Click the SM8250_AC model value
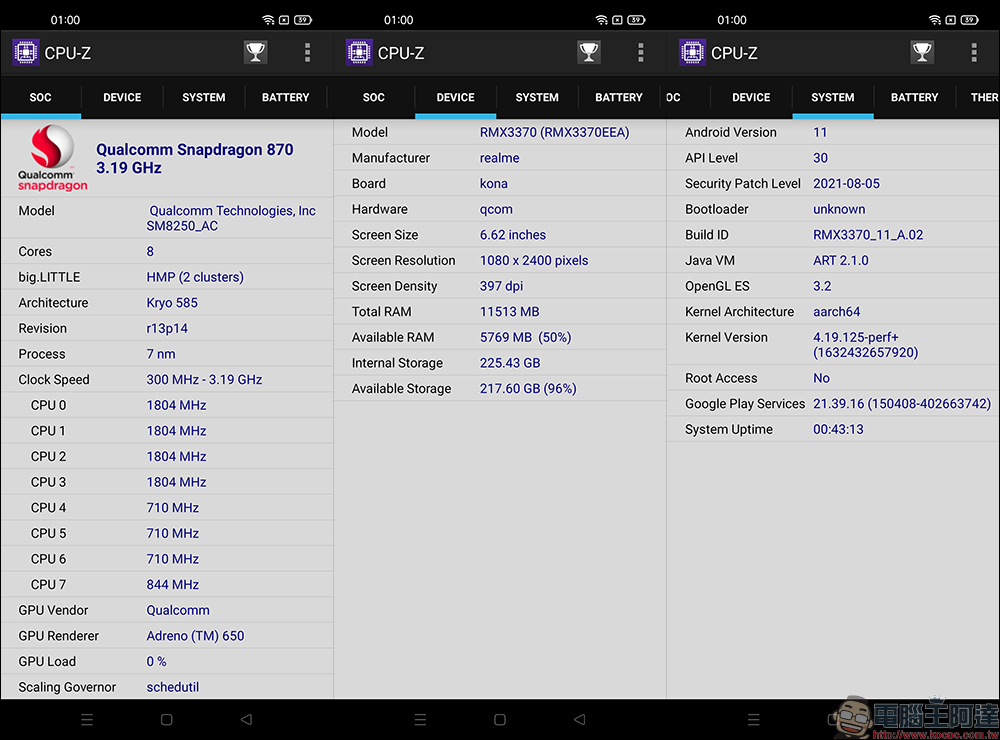Image resolution: width=1000 pixels, height=740 pixels. (182, 226)
